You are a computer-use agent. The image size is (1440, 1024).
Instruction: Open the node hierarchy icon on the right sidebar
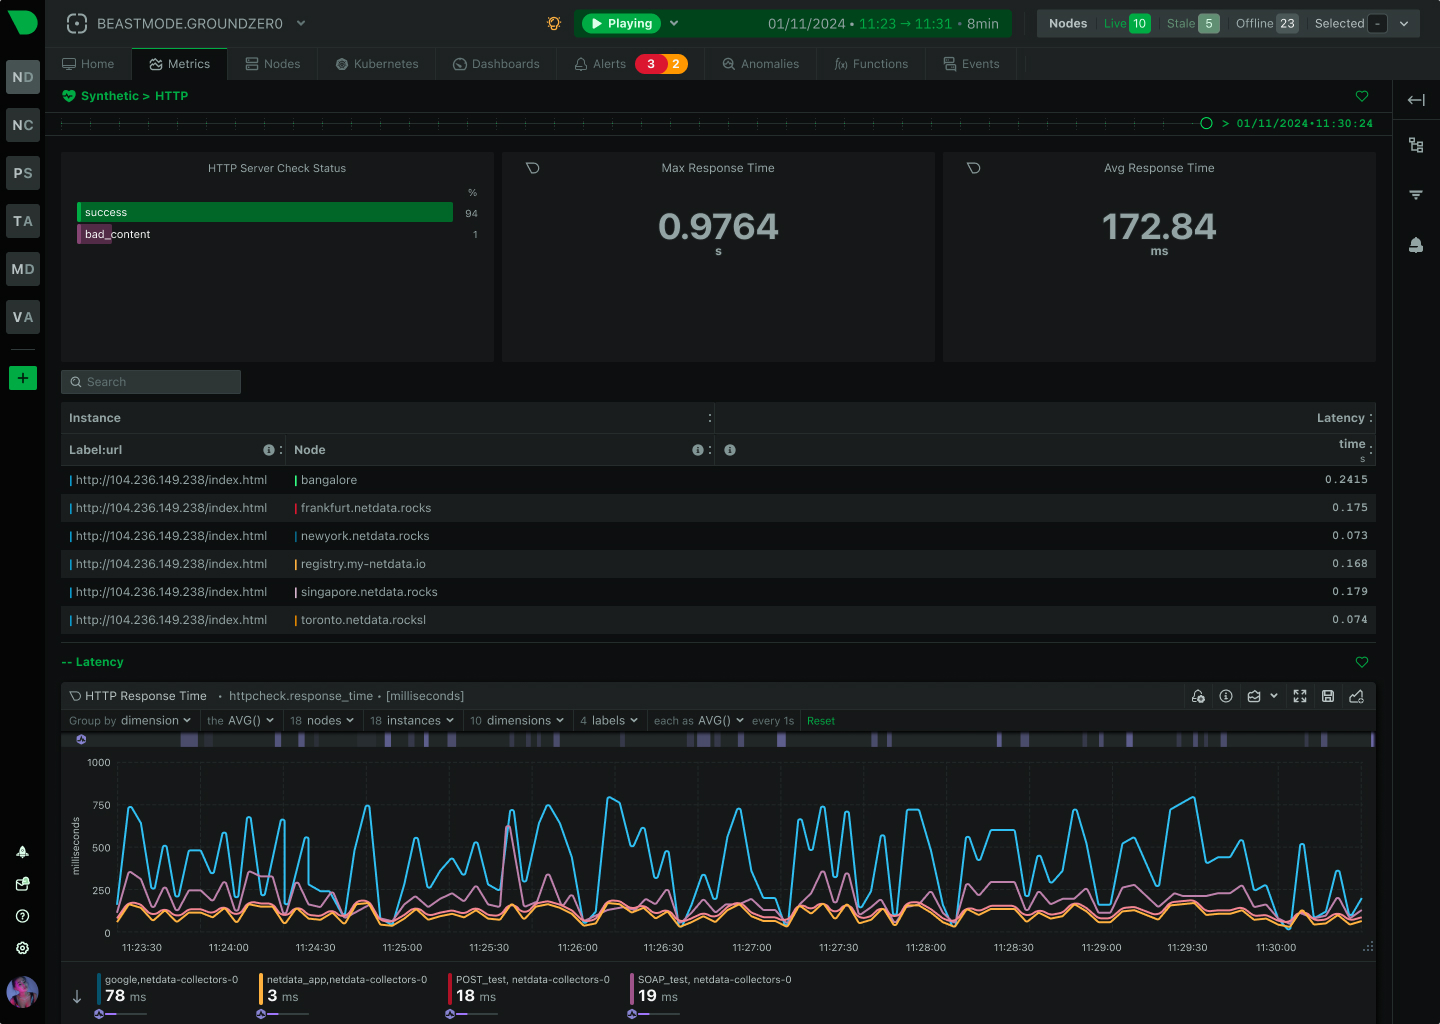click(1415, 144)
